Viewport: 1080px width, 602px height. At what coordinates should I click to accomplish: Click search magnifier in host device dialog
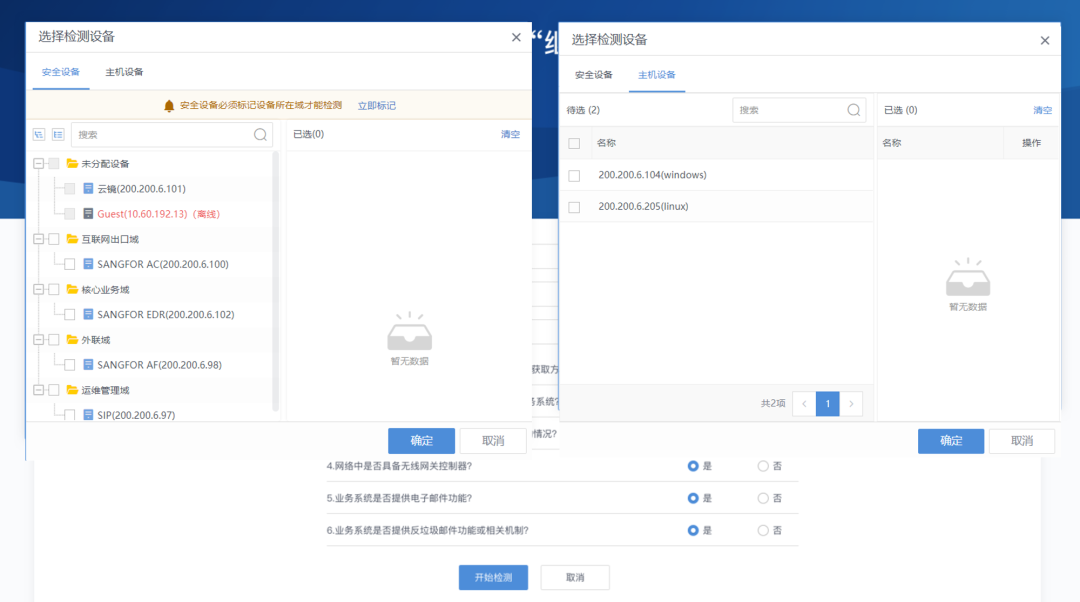(x=853, y=110)
